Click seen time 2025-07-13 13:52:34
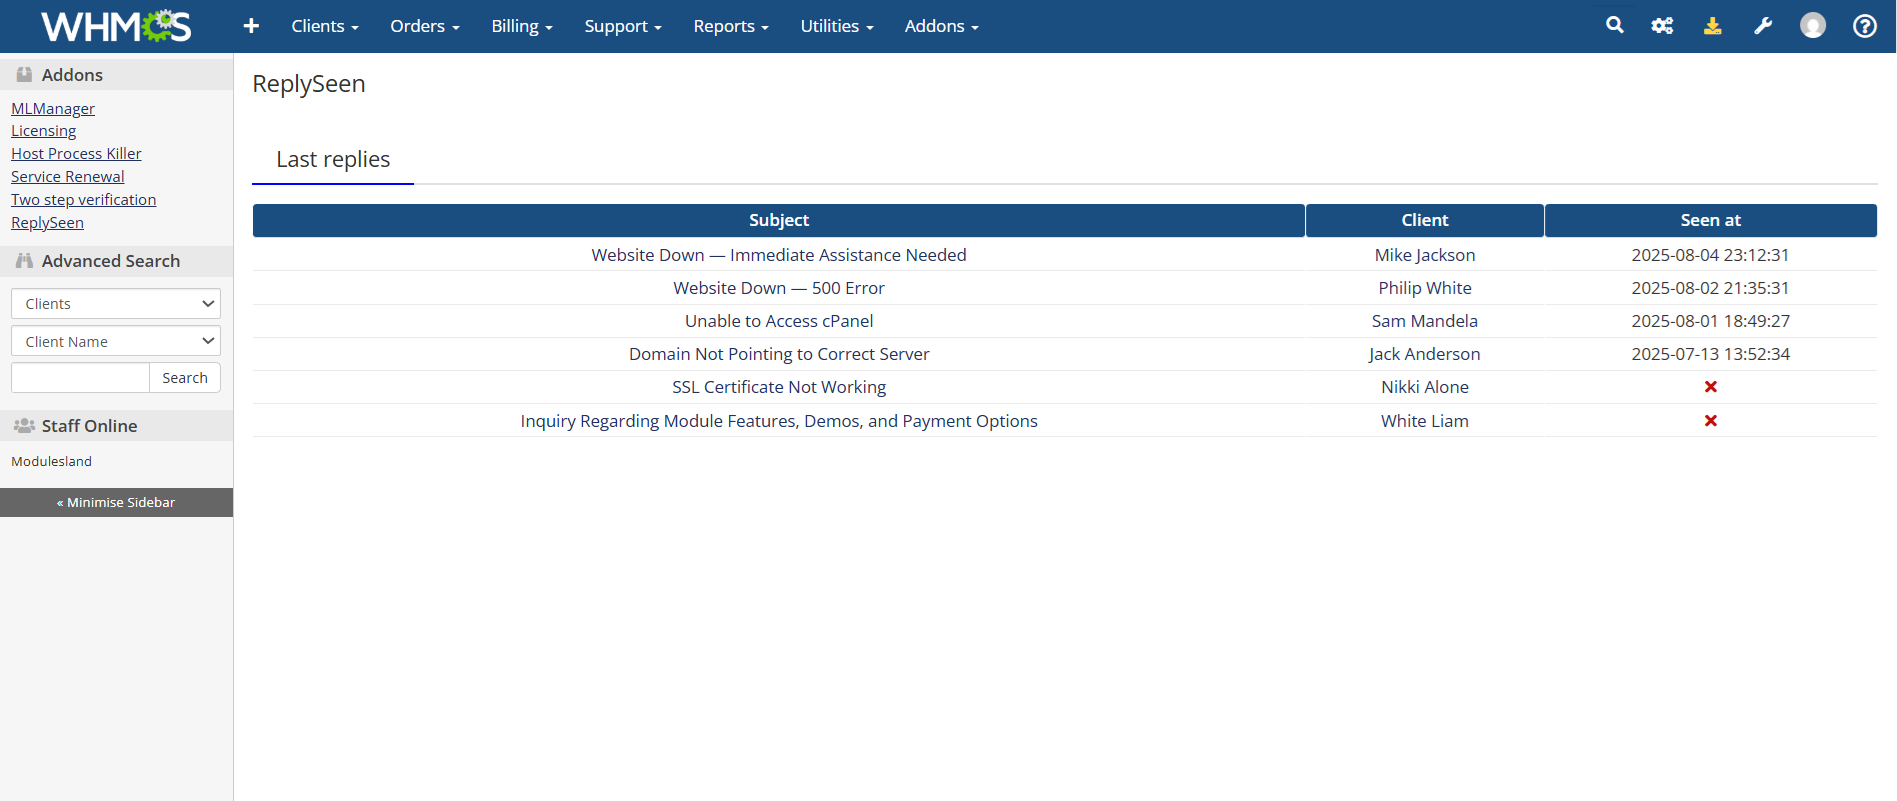1897x801 pixels. point(1711,354)
